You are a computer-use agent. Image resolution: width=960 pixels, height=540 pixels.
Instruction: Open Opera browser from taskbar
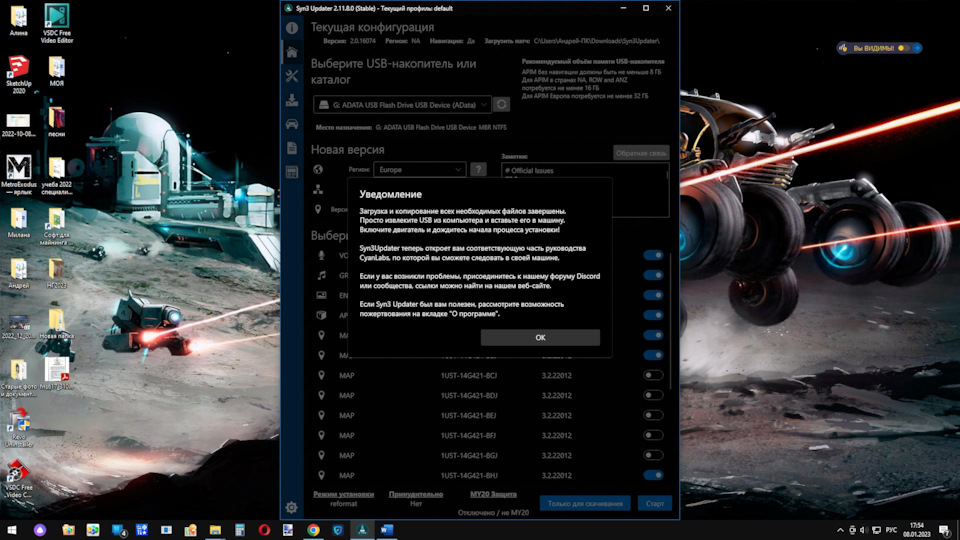[x=264, y=530]
